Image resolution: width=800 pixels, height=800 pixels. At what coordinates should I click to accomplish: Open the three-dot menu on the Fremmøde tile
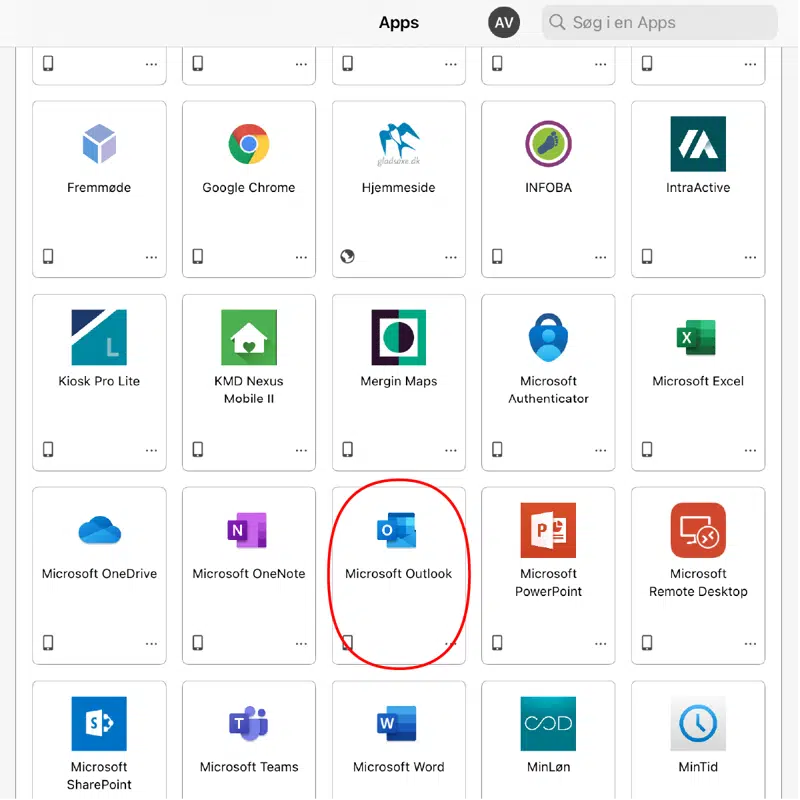pos(151,256)
